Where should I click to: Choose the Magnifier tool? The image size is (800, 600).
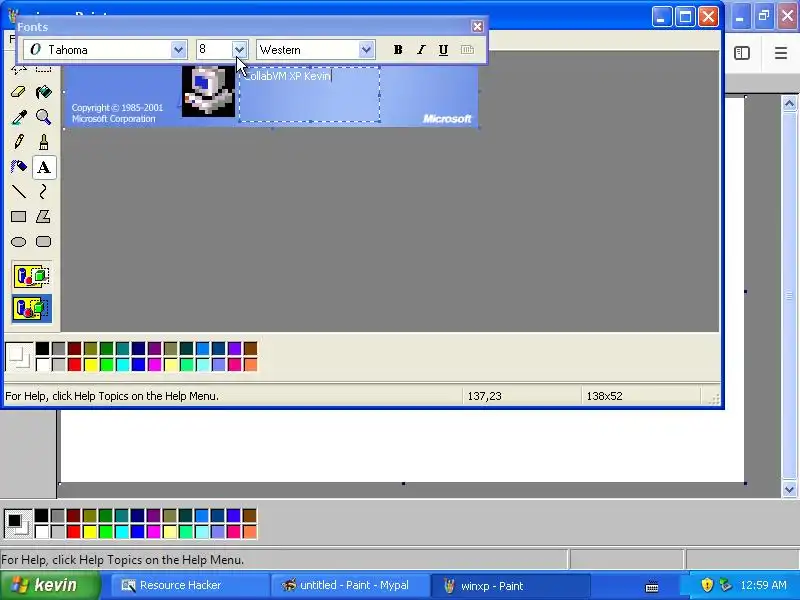click(x=43, y=117)
